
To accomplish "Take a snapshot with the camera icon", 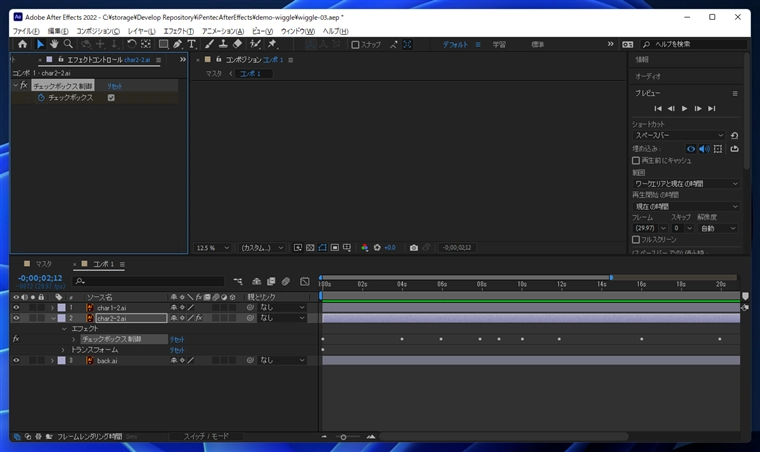I will 413,248.
